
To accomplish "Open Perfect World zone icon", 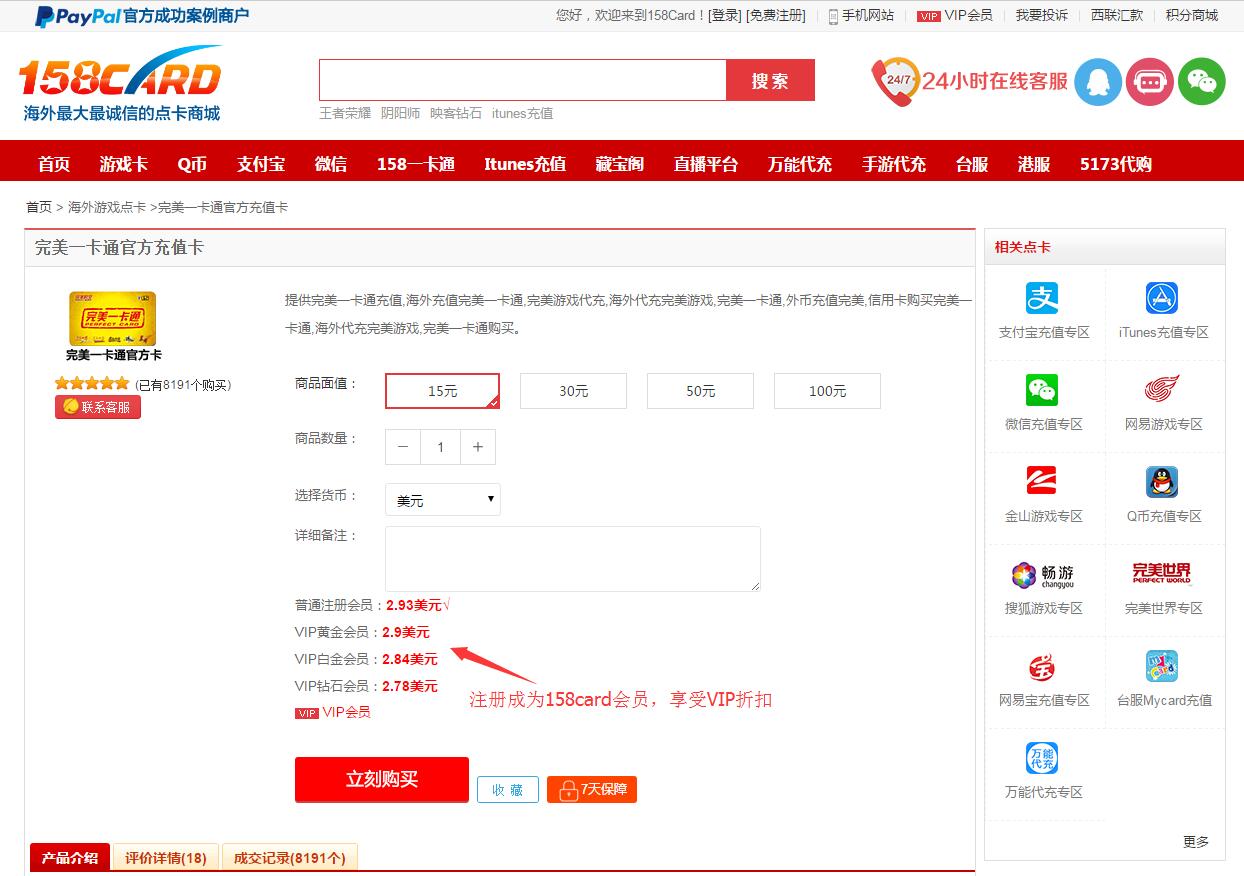I will click(x=1162, y=574).
